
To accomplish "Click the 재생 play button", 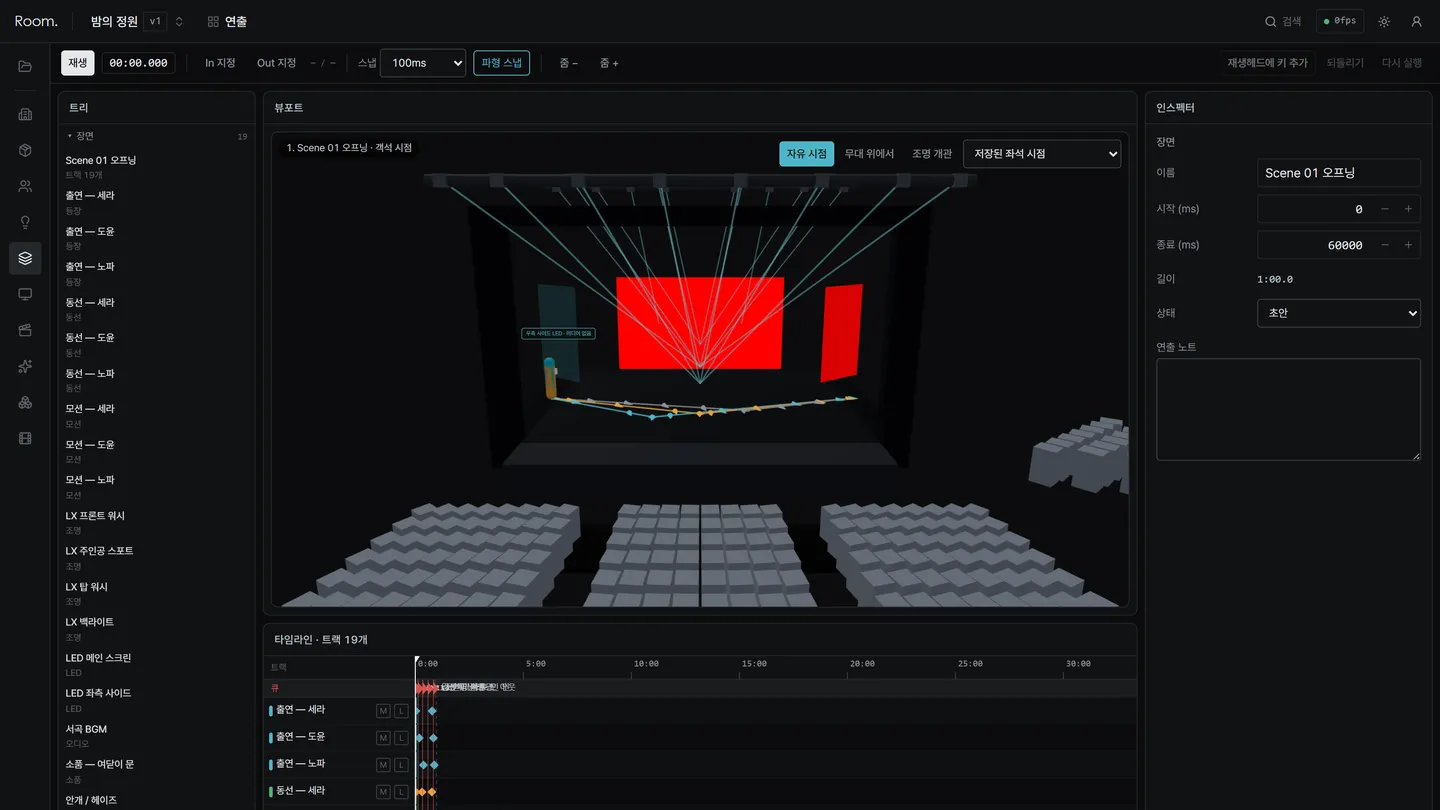I will [x=78, y=63].
